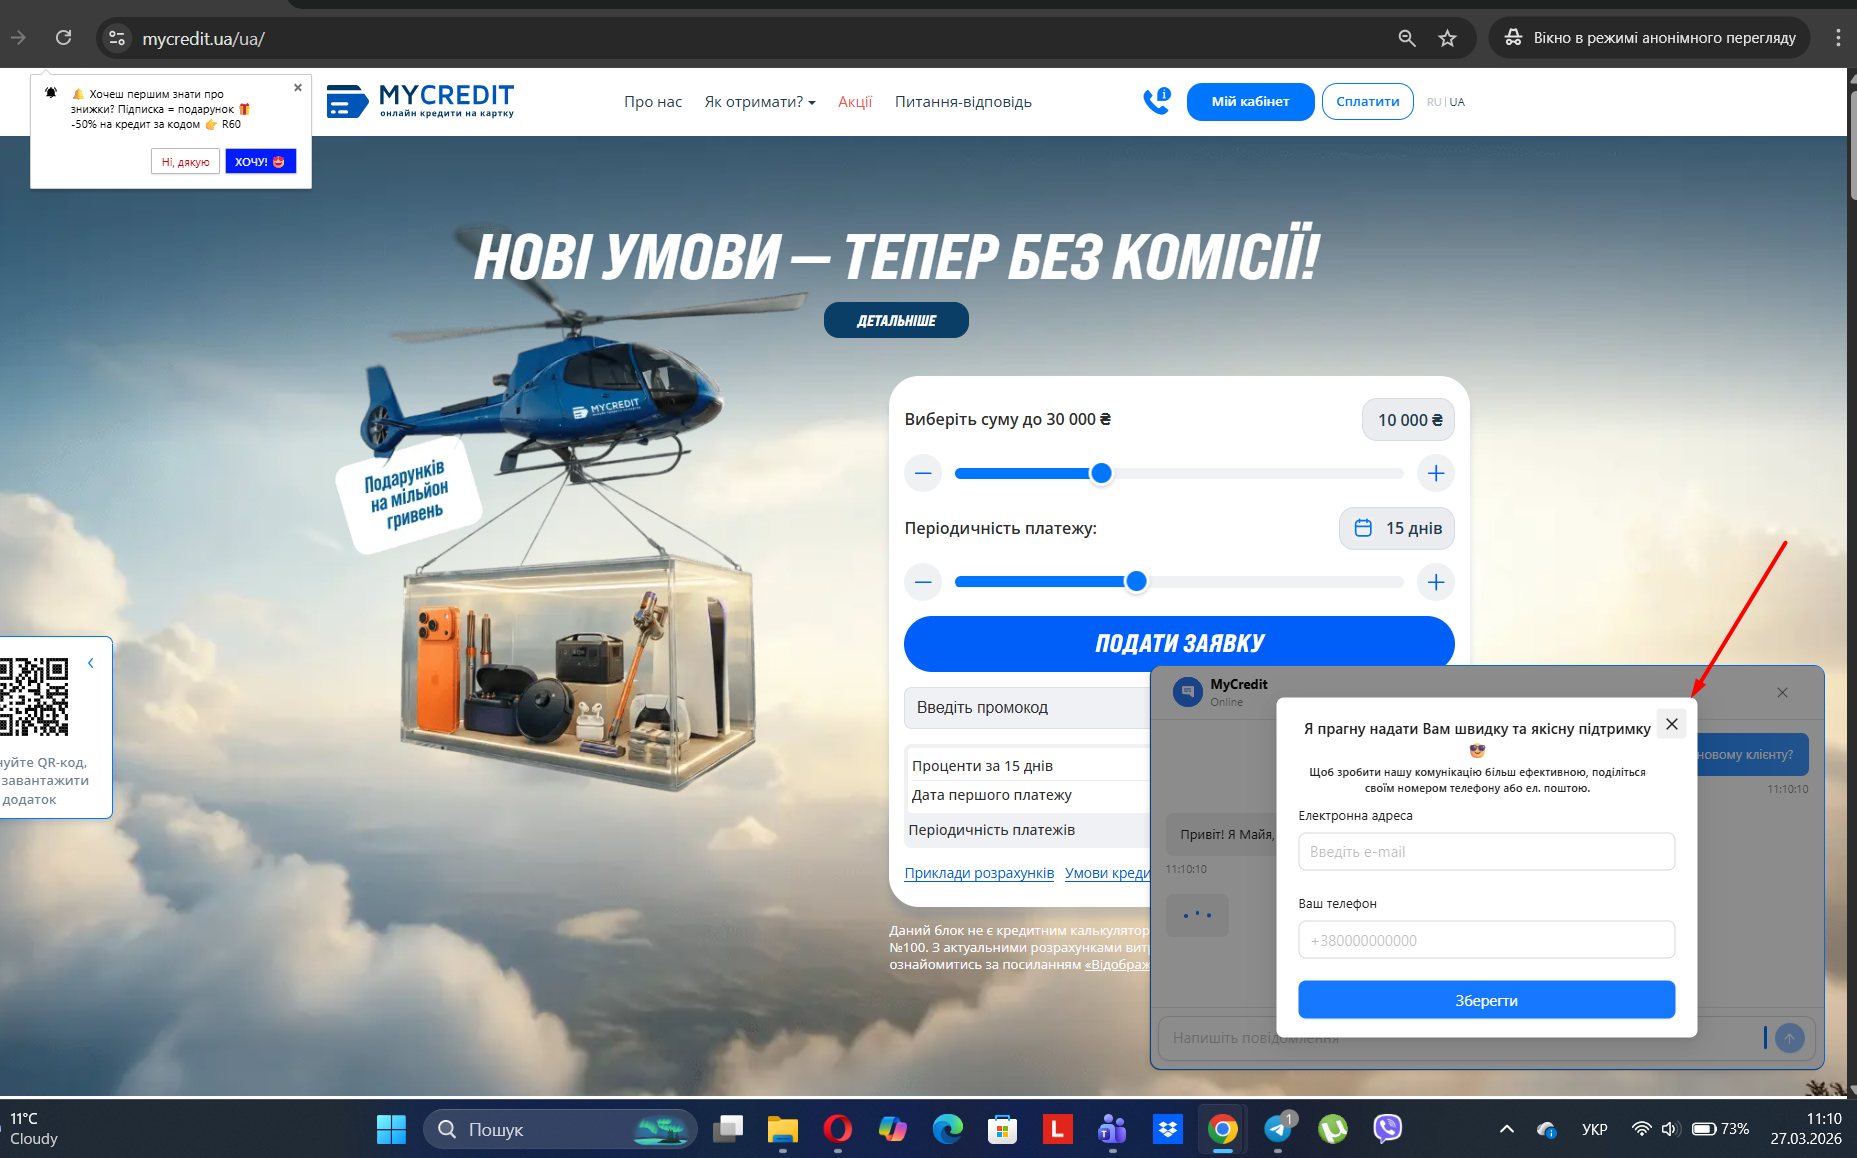This screenshot has width=1857, height=1158.
Task: Open Dropbox from the taskbar
Action: 1167,1129
